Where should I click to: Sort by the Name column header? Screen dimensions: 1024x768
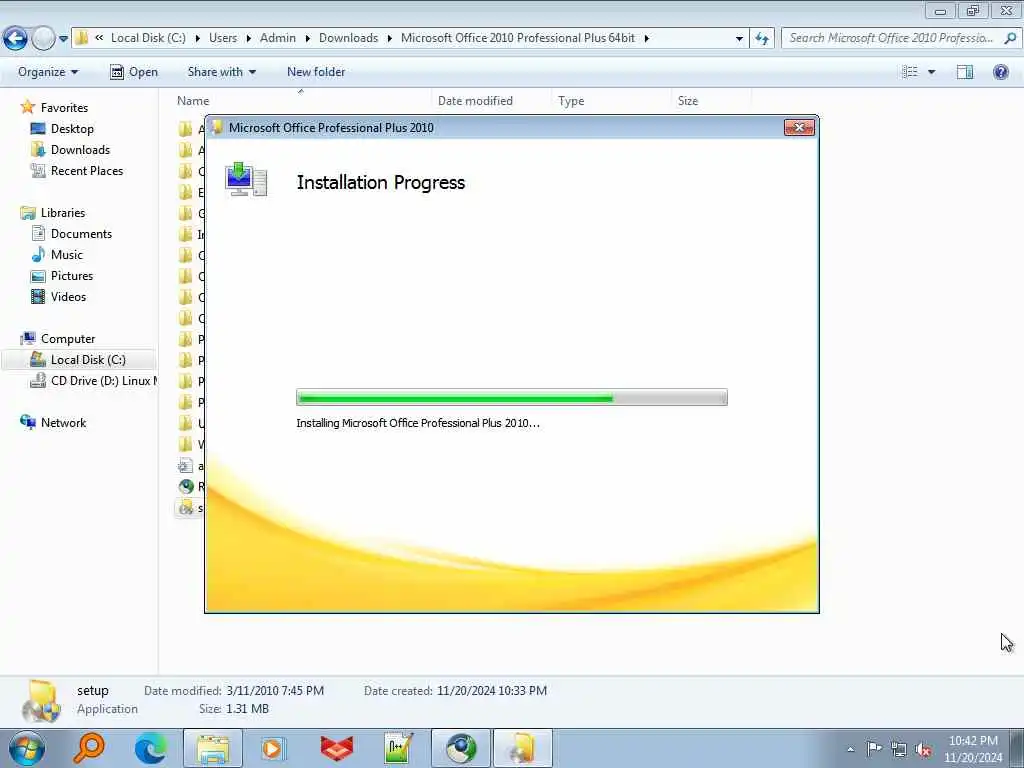(x=193, y=101)
